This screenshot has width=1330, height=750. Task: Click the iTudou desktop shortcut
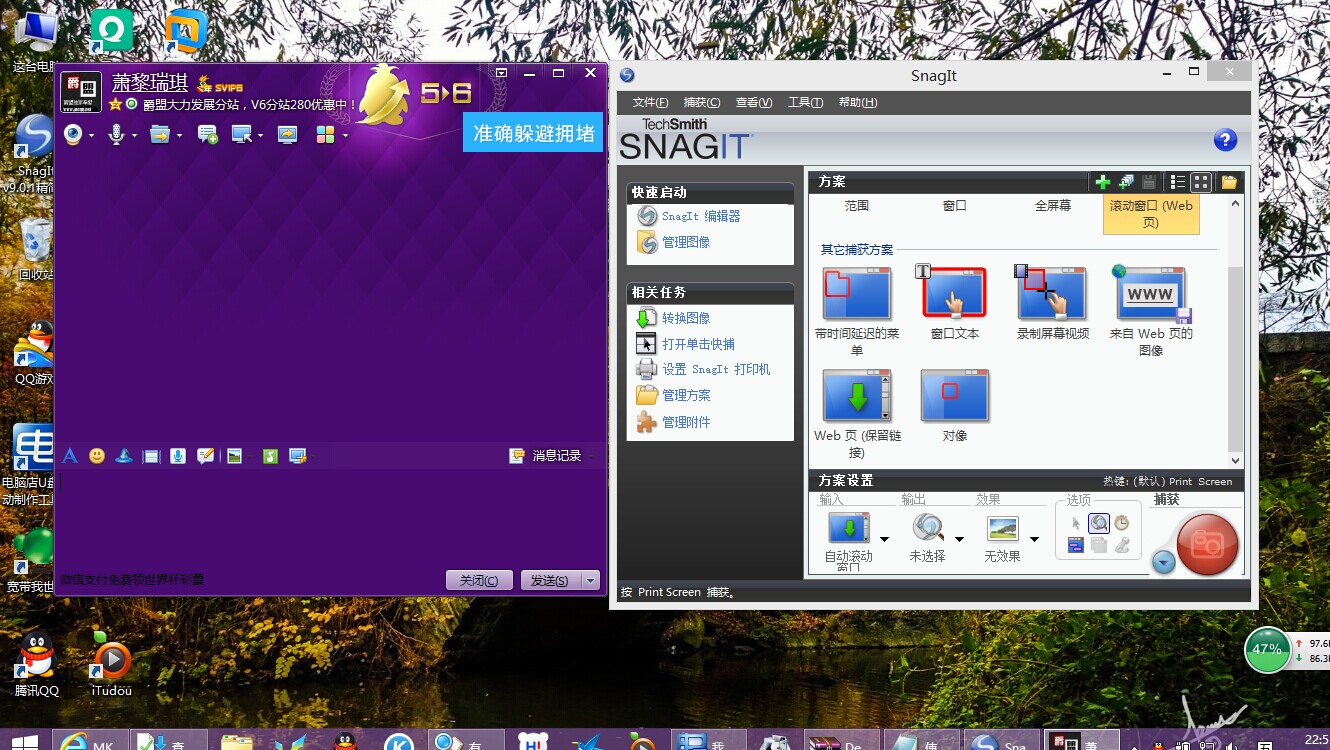point(111,664)
